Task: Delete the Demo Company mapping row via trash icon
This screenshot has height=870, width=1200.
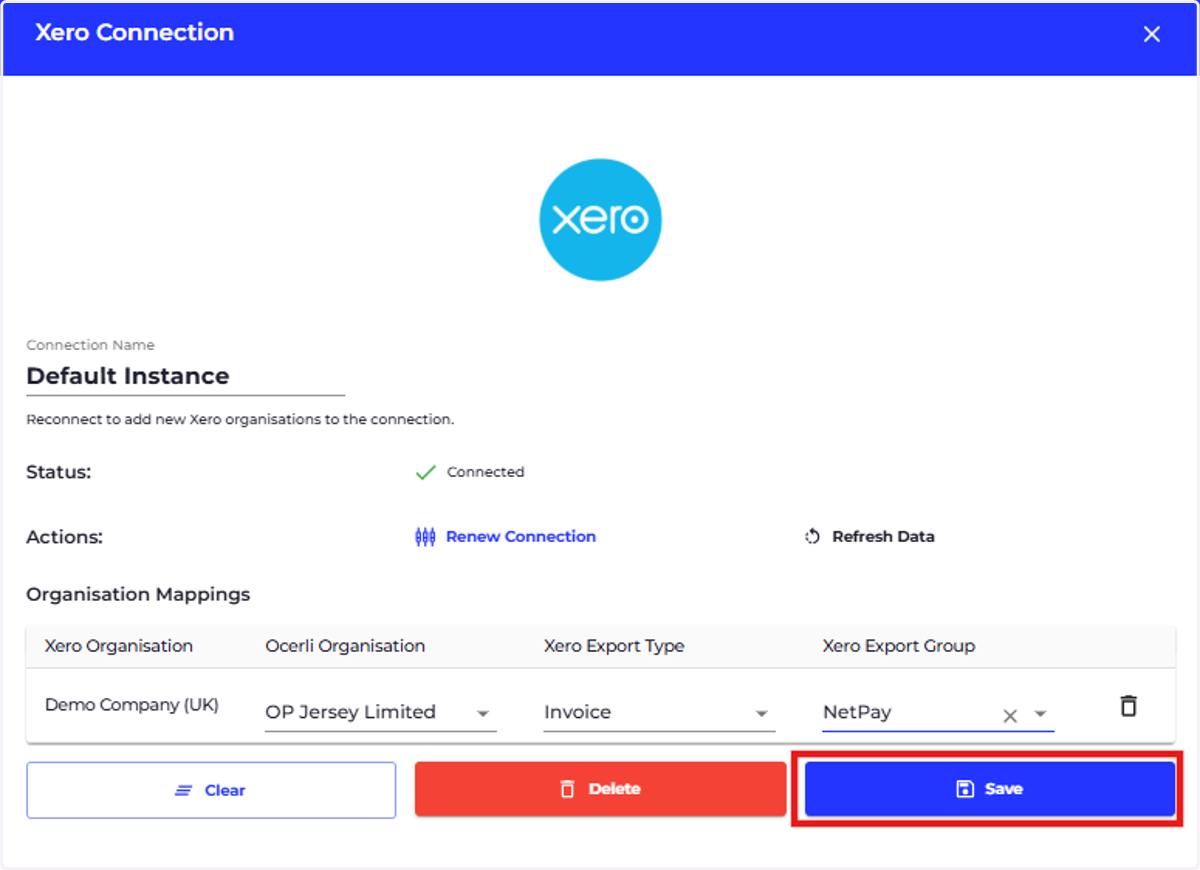Action: [x=1128, y=706]
